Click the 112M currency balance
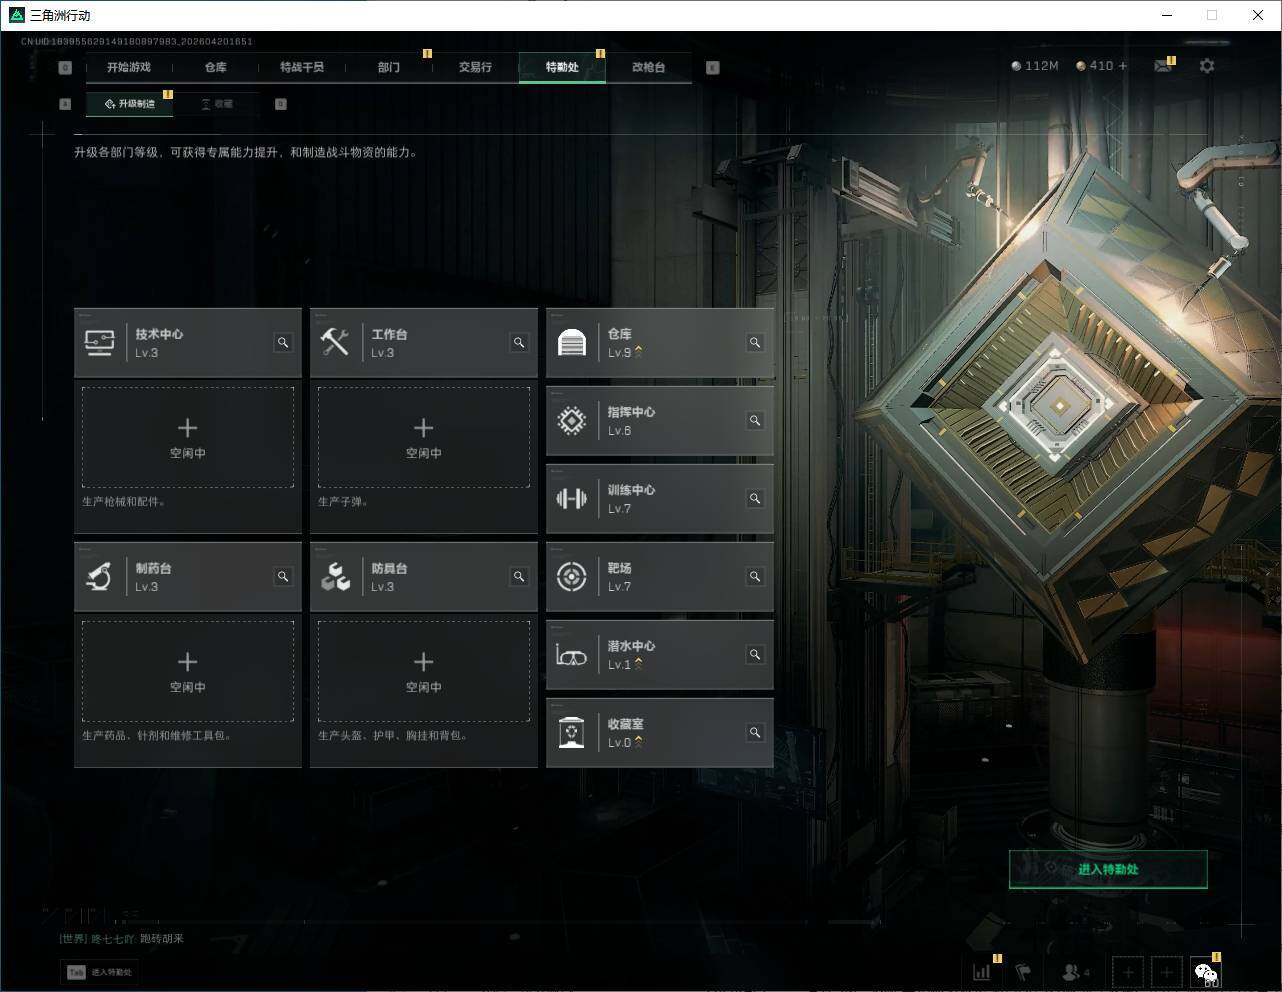This screenshot has height=992, width=1282. (1035, 66)
